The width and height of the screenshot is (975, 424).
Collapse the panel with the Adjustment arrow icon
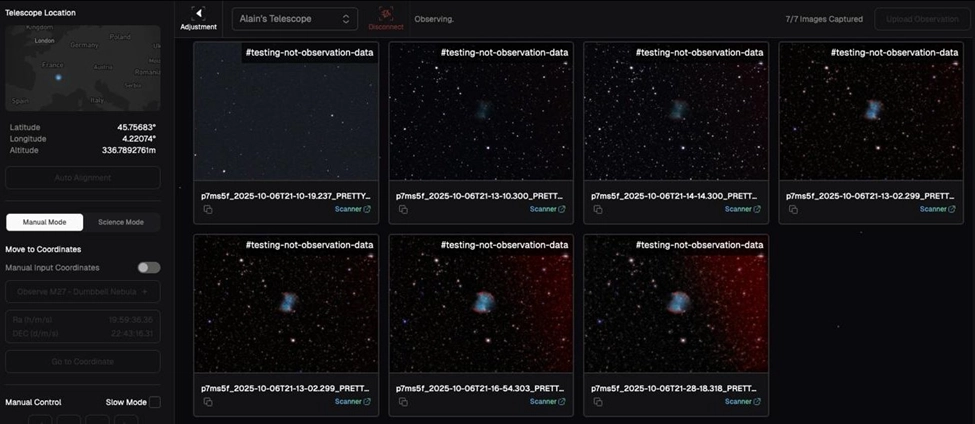tap(199, 14)
